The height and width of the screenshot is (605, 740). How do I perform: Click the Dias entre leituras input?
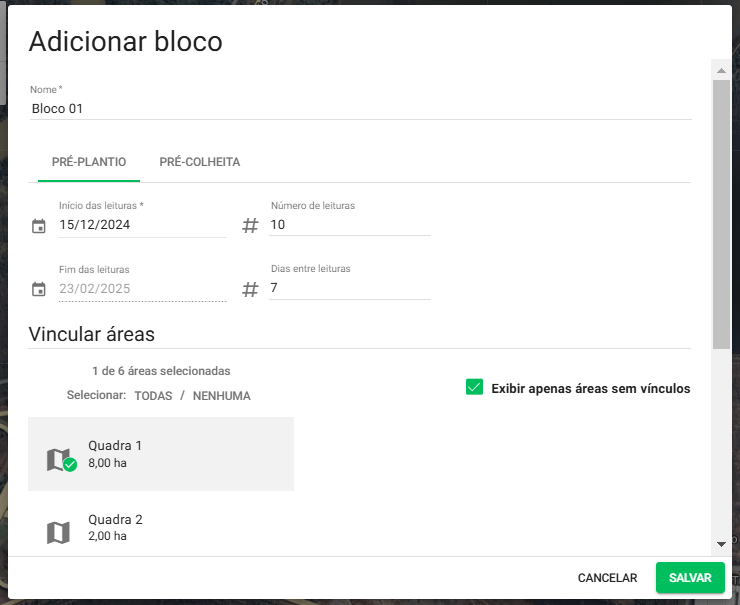coord(349,289)
